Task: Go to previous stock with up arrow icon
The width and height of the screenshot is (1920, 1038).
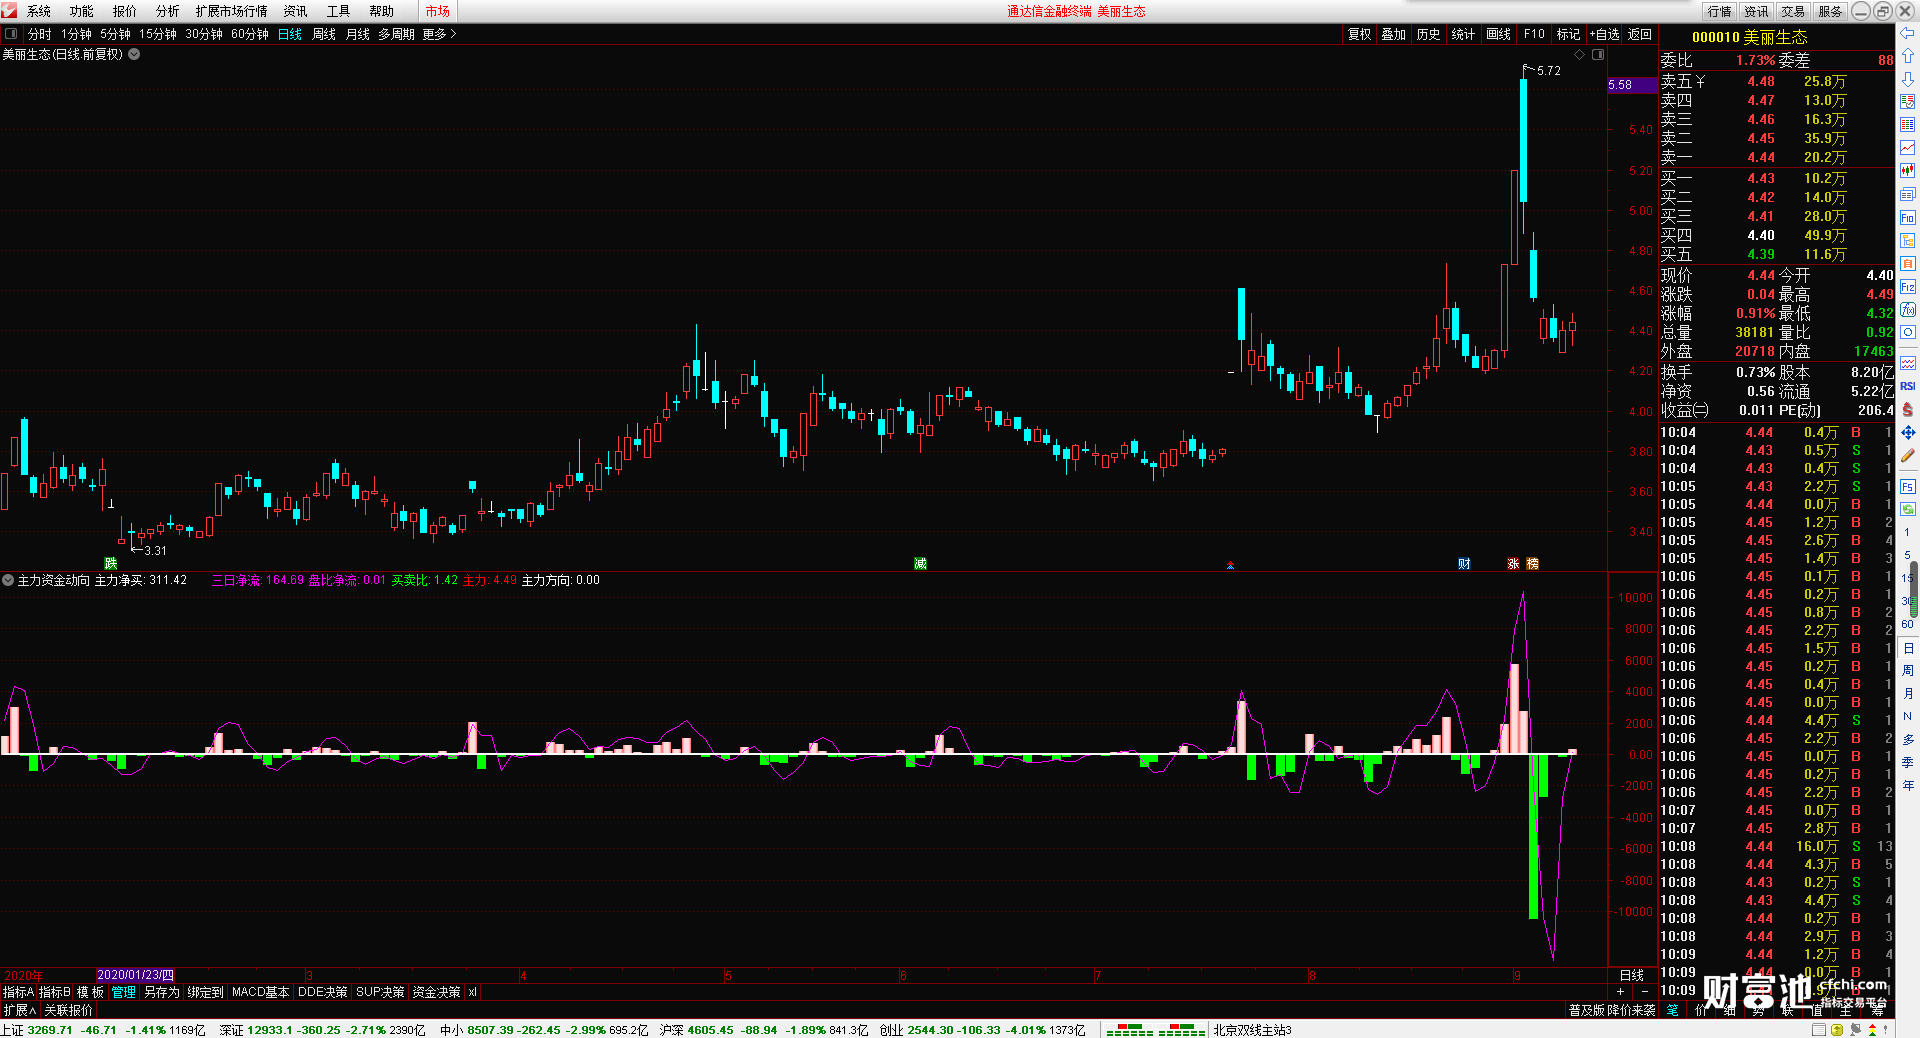Action: click(x=1907, y=56)
